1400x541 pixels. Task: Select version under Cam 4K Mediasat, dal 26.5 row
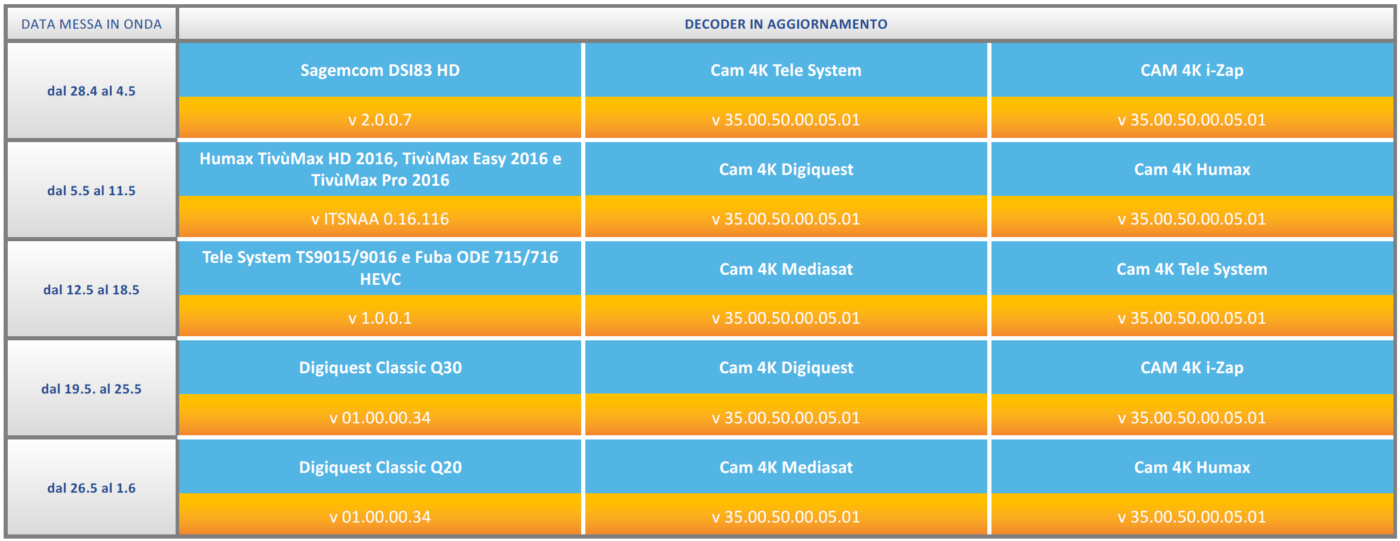coord(786,515)
